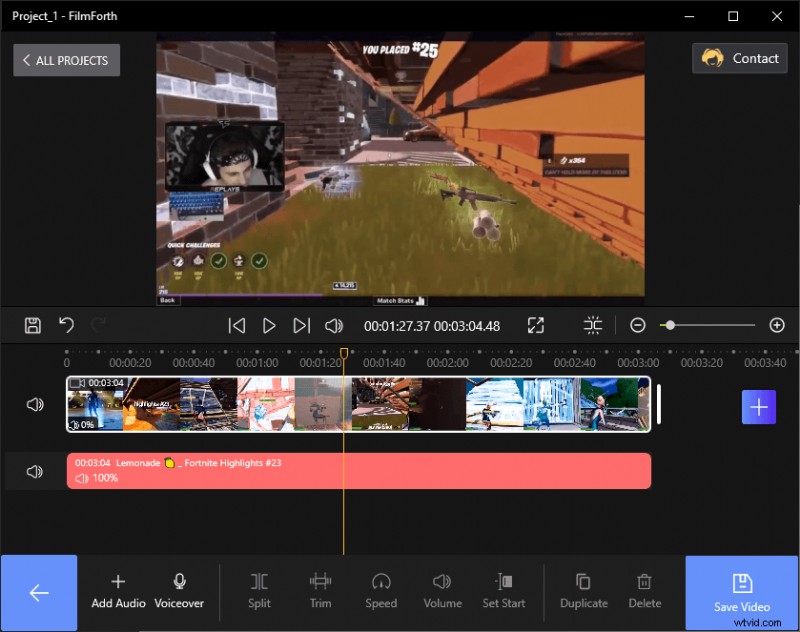The width and height of the screenshot is (800, 632).
Task: Save the current project
Action: click(x=34, y=325)
